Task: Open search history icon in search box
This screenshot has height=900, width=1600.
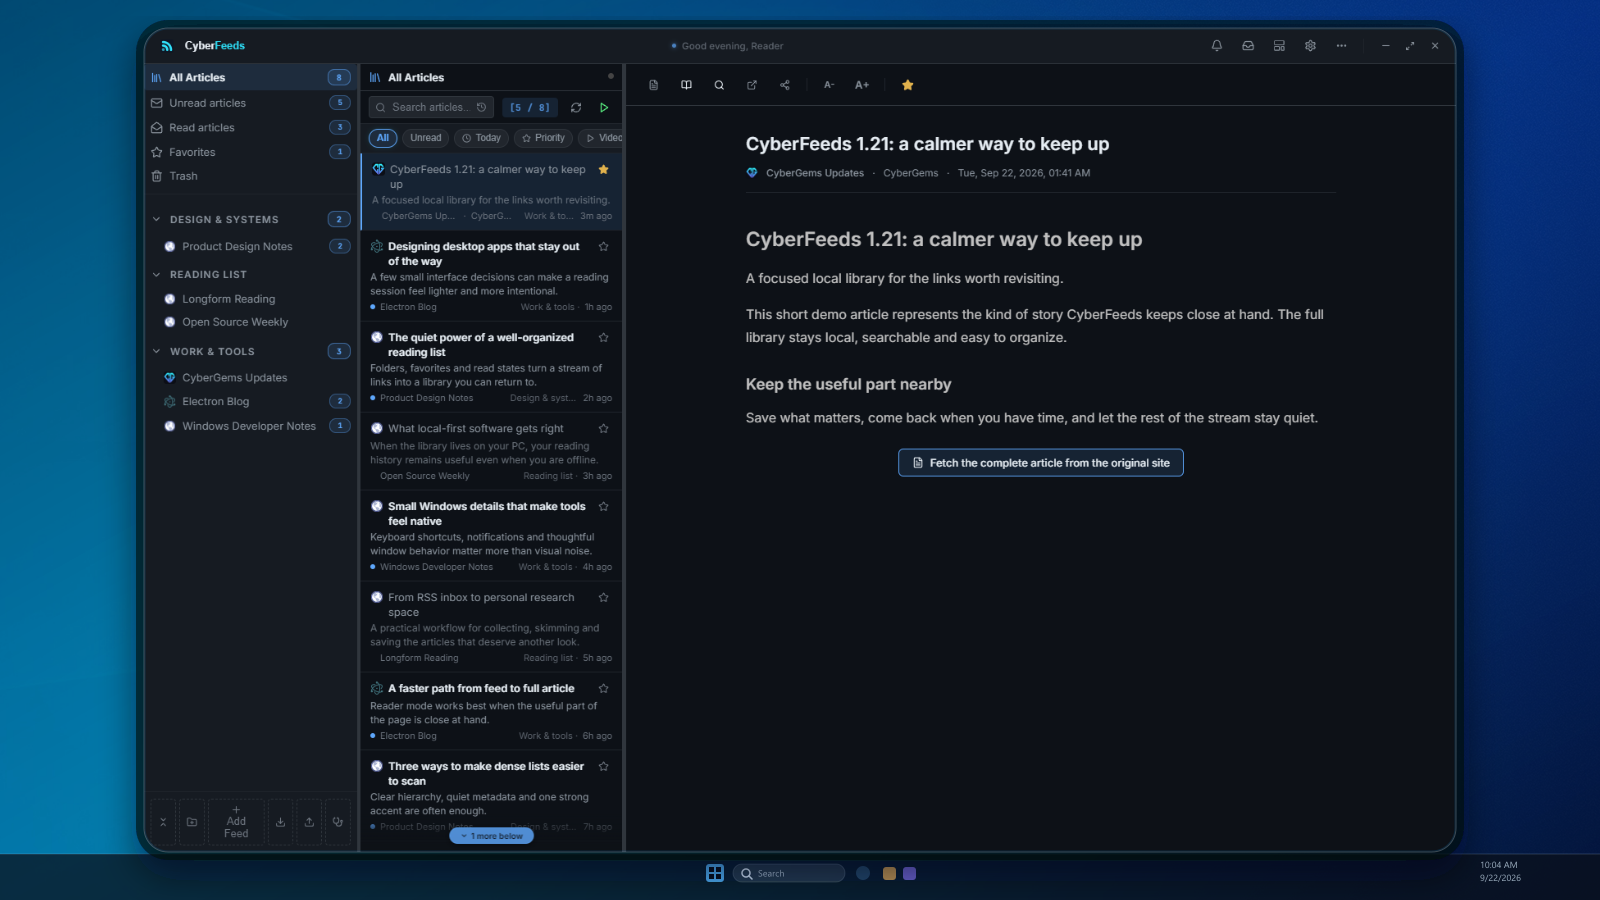Action: [481, 107]
